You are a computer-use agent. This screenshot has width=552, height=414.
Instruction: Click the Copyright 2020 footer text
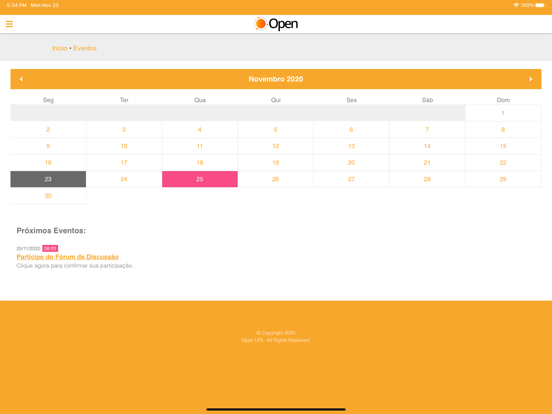tap(276, 333)
